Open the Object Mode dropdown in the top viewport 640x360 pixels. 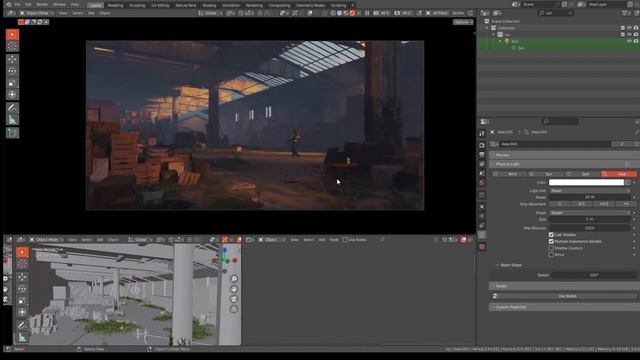(x=35, y=13)
